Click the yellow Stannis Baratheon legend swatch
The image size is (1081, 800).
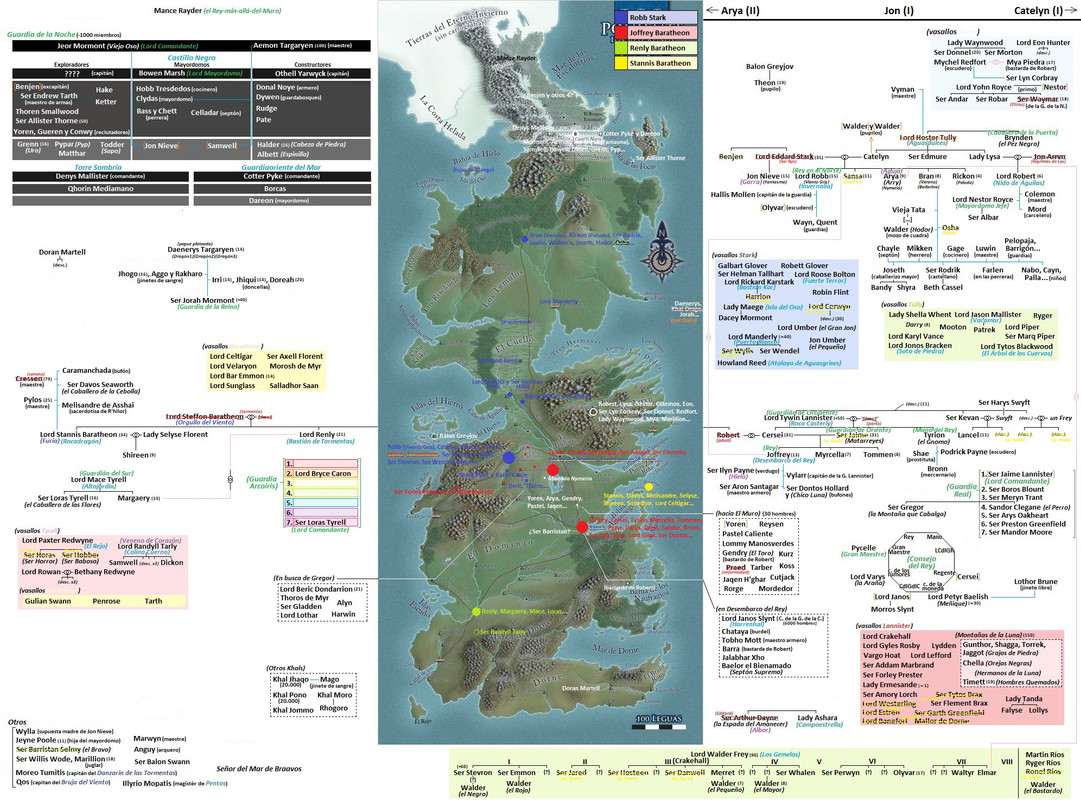(621, 63)
